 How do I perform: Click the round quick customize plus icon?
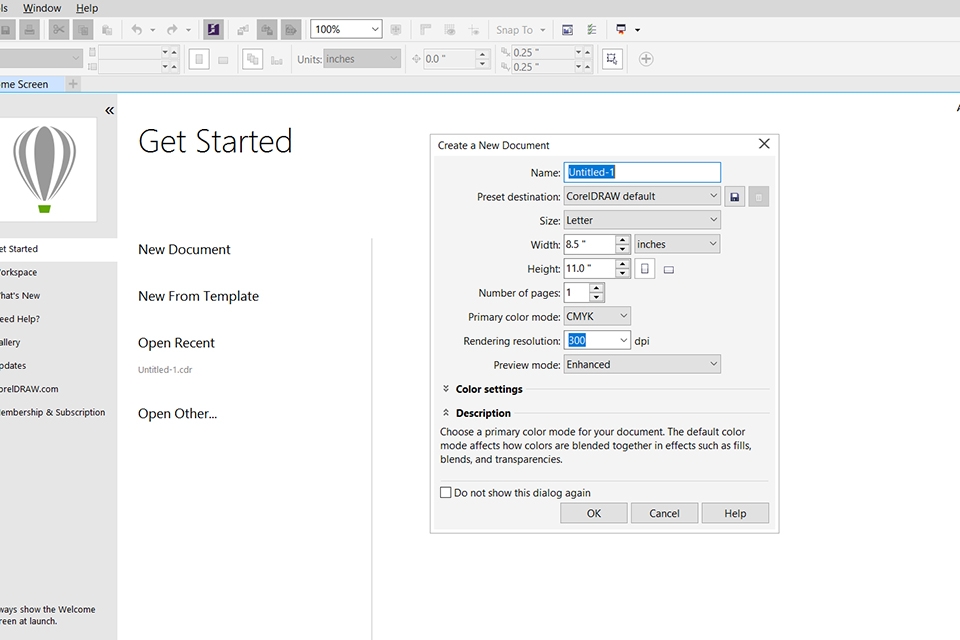646,59
